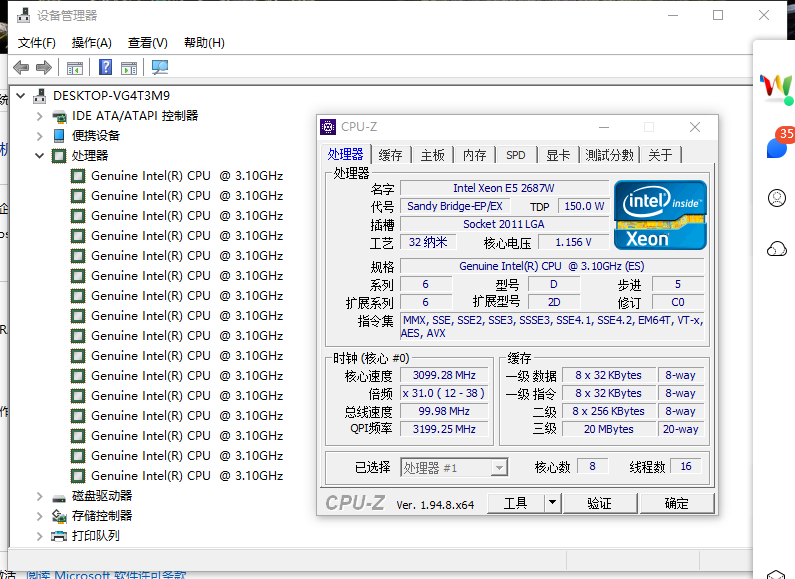Screen dimensions: 795x579
Task: Click the action pane toolbar icon
Action: click(129, 67)
